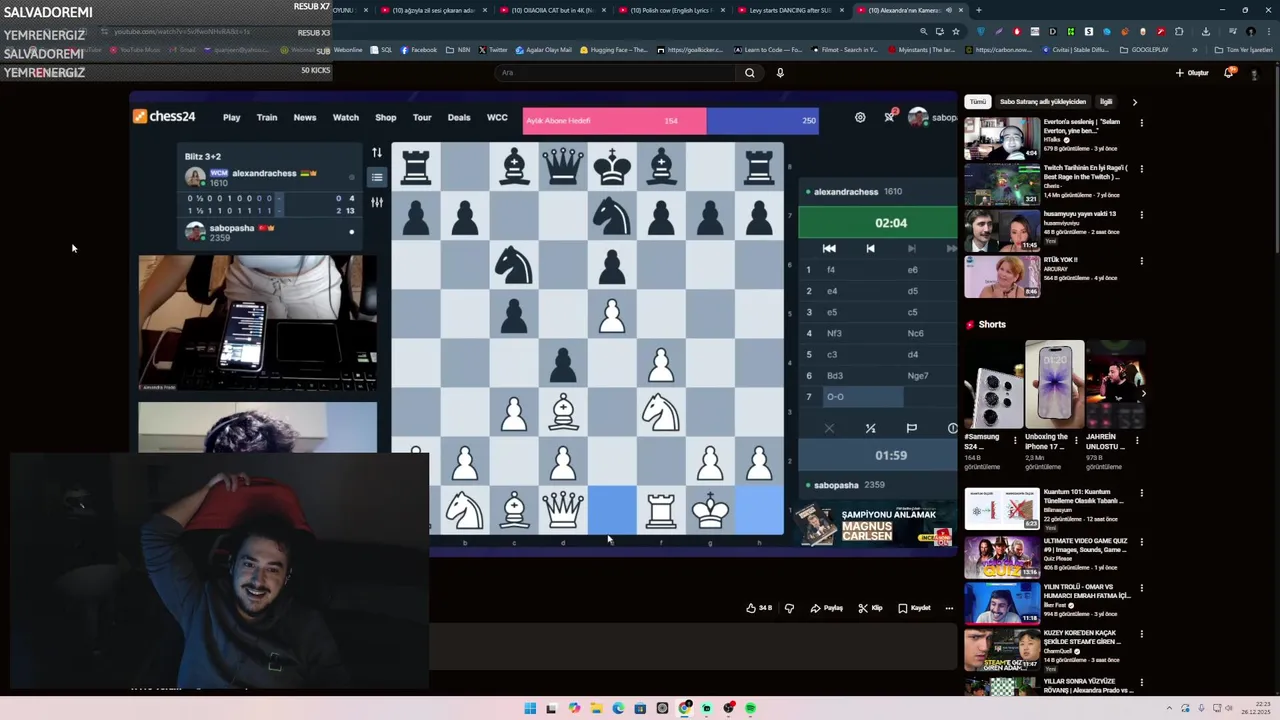Image resolution: width=1280 pixels, height=720 pixels.
Task: Open Windows Start menu
Action: [x=530, y=708]
